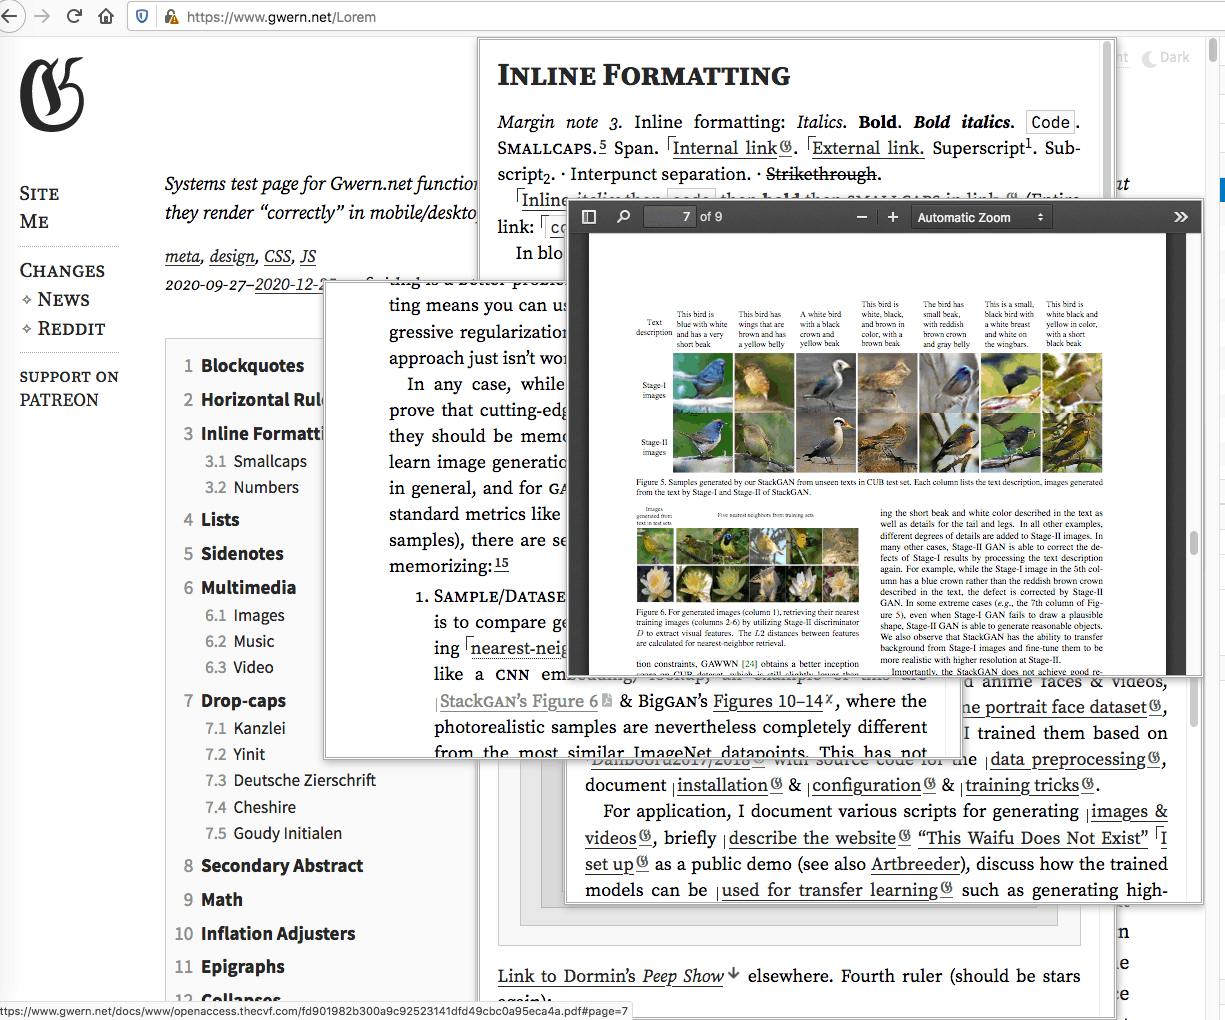Zoom out the PDF with minus button
This screenshot has width=1225, height=1020.
click(862, 217)
